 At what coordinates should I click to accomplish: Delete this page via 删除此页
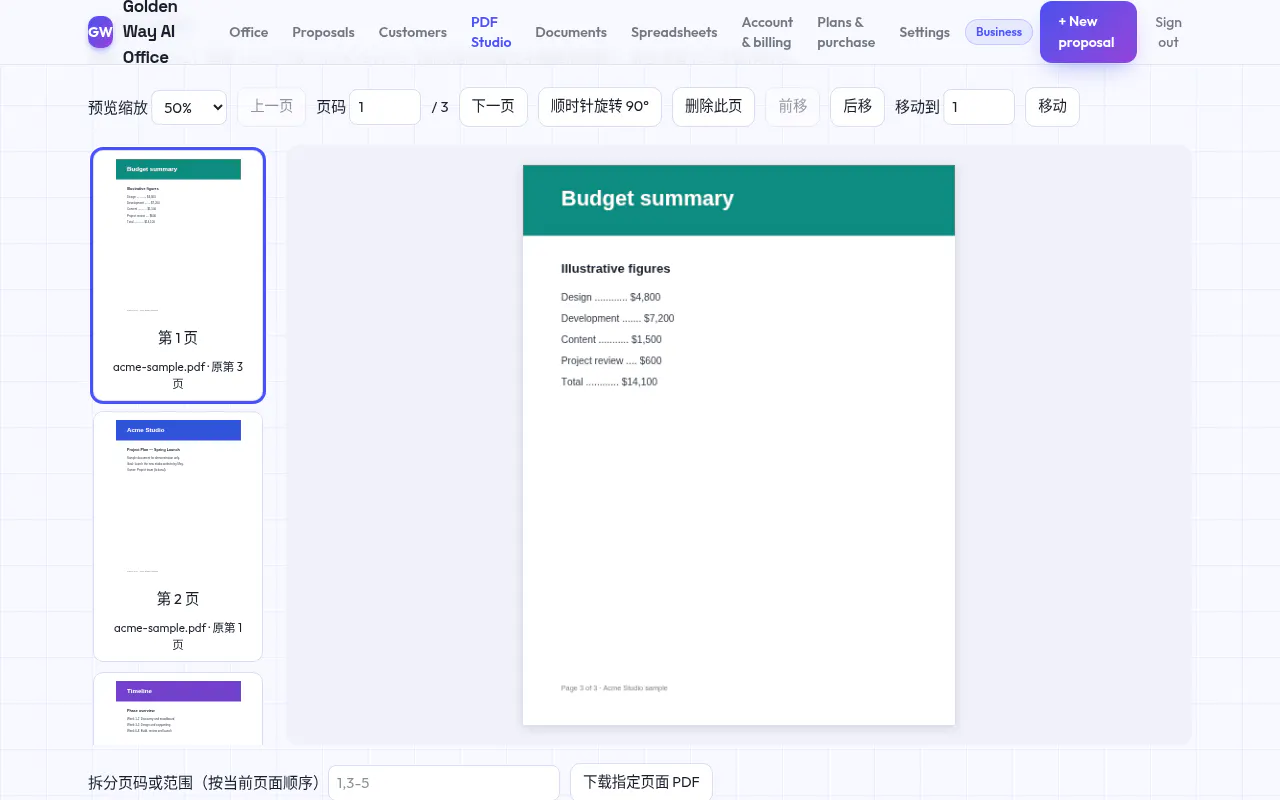(x=713, y=106)
